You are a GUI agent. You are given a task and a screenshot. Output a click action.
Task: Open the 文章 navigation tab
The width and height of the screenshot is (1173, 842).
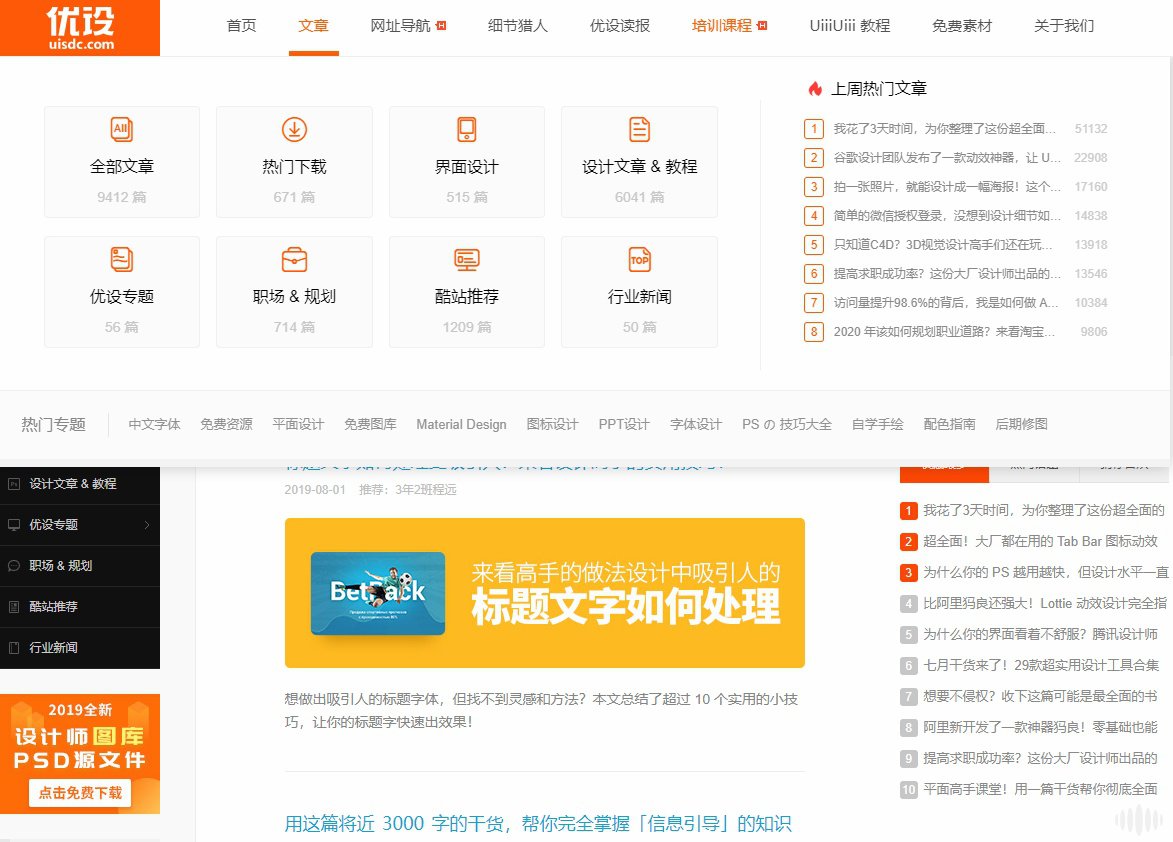tap(313, 25)
